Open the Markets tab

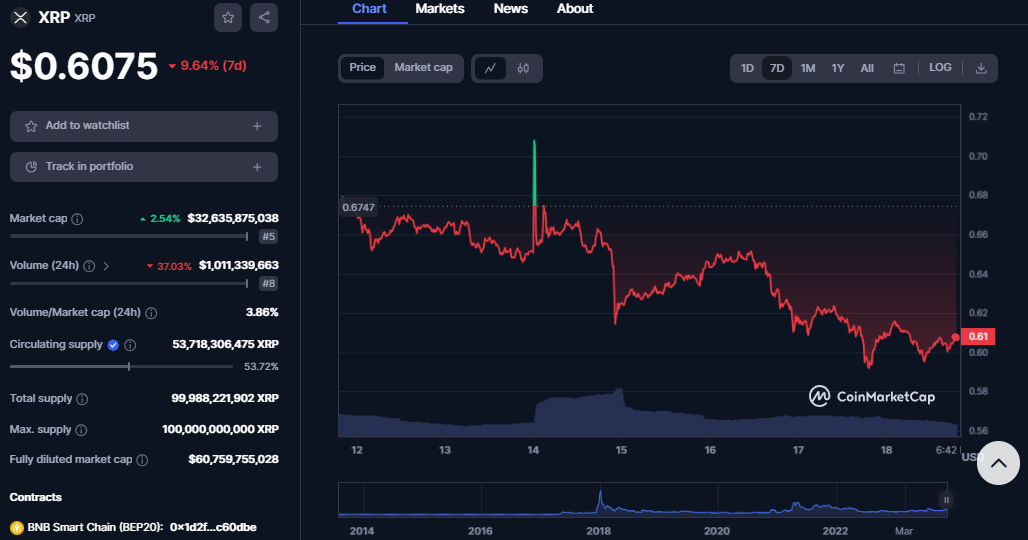click(440, 9)
